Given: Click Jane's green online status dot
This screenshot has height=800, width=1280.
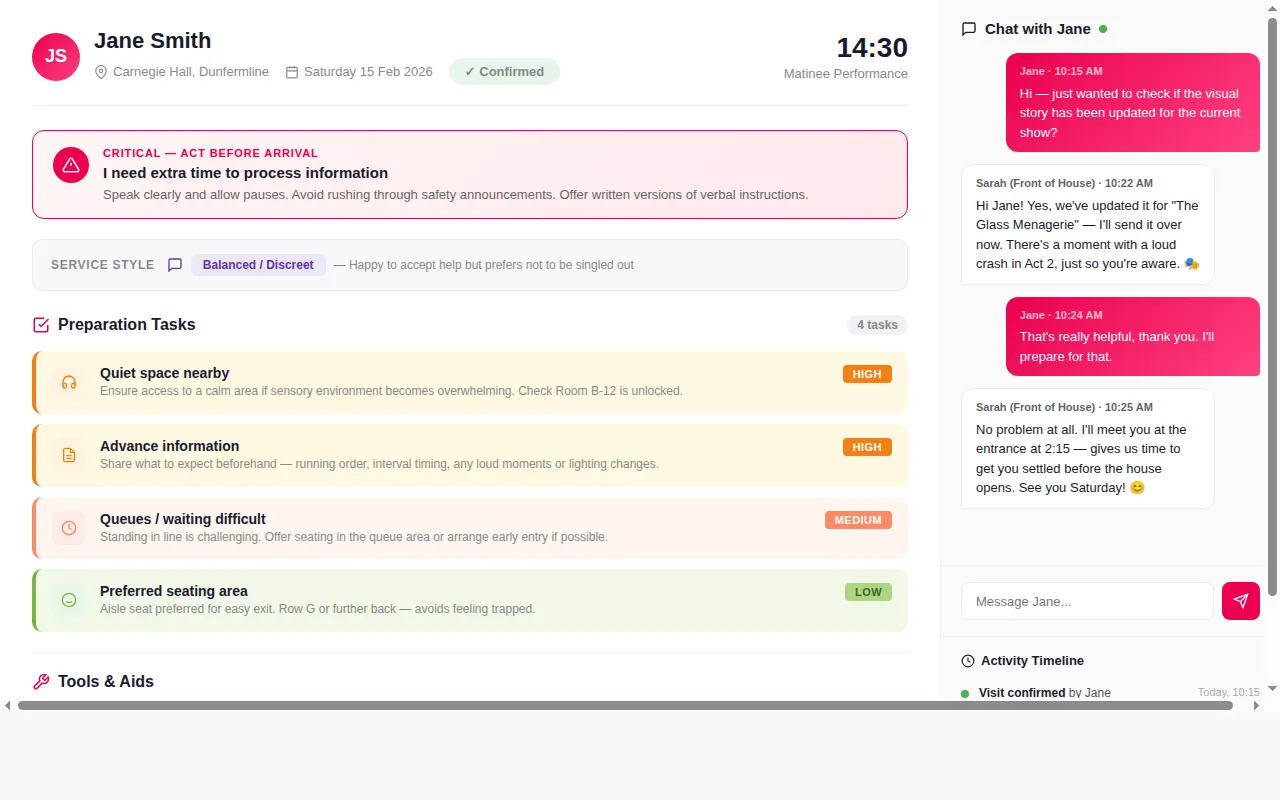Looking at the screenshot, I should 1103,29.
